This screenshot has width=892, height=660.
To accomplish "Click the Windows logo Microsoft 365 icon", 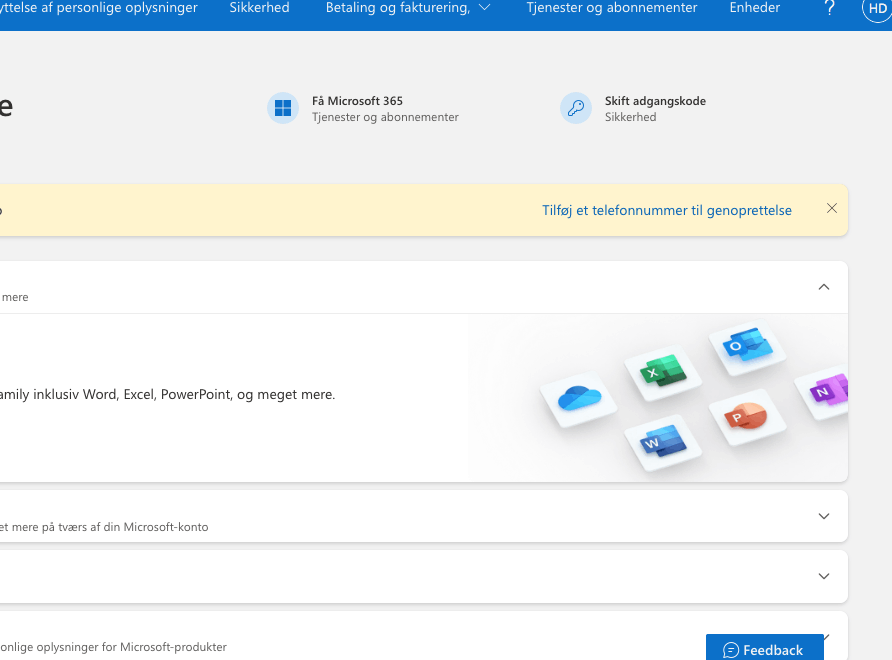I will [283, 108].
